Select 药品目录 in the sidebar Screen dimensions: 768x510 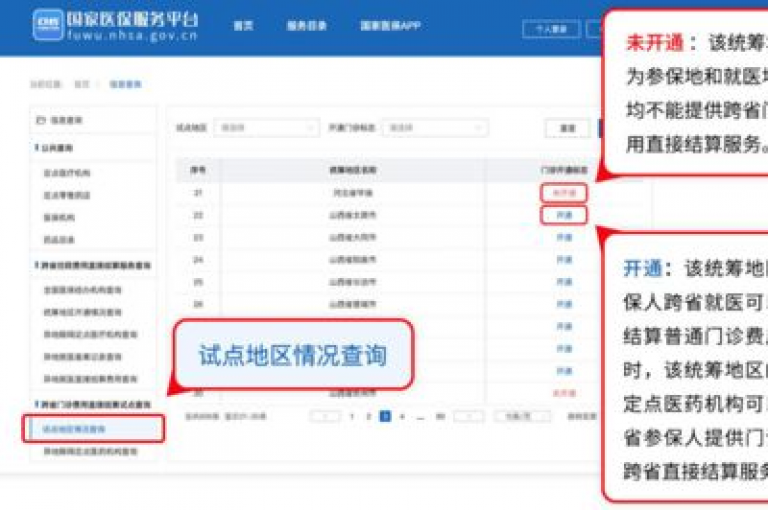pos(59,240)
